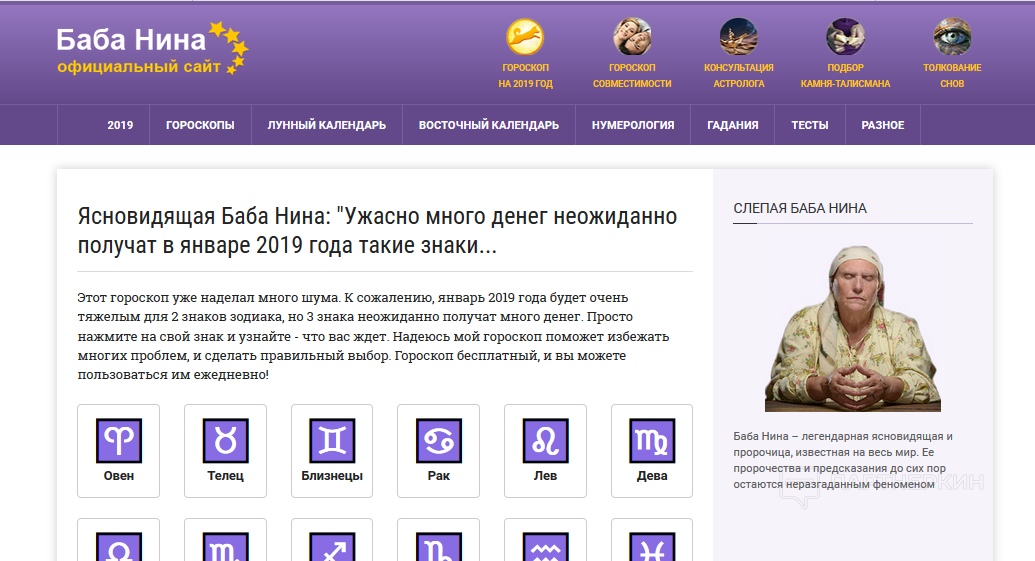Screen dimensions: 1035x561
Task: Click the Гороскоп на 2019 год text link
Action: click(x=525, y=75)
